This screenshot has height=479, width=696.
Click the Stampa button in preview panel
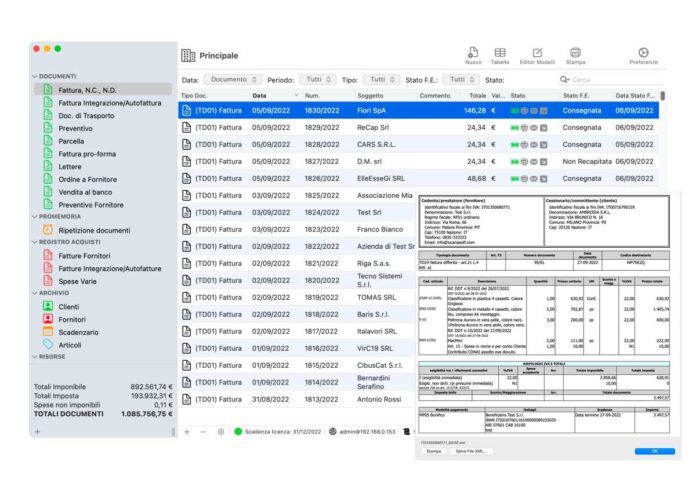pyautogui.click(x=434, y=451)
